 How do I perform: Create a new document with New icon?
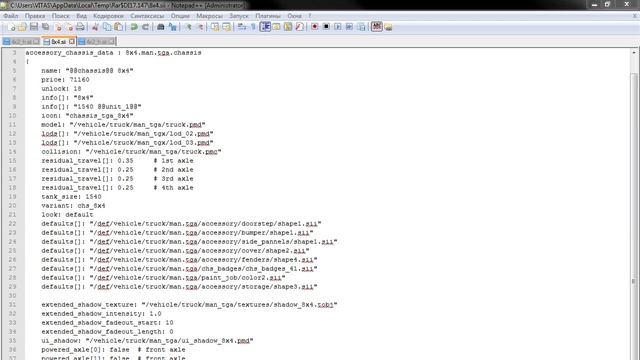pos(11,27)
